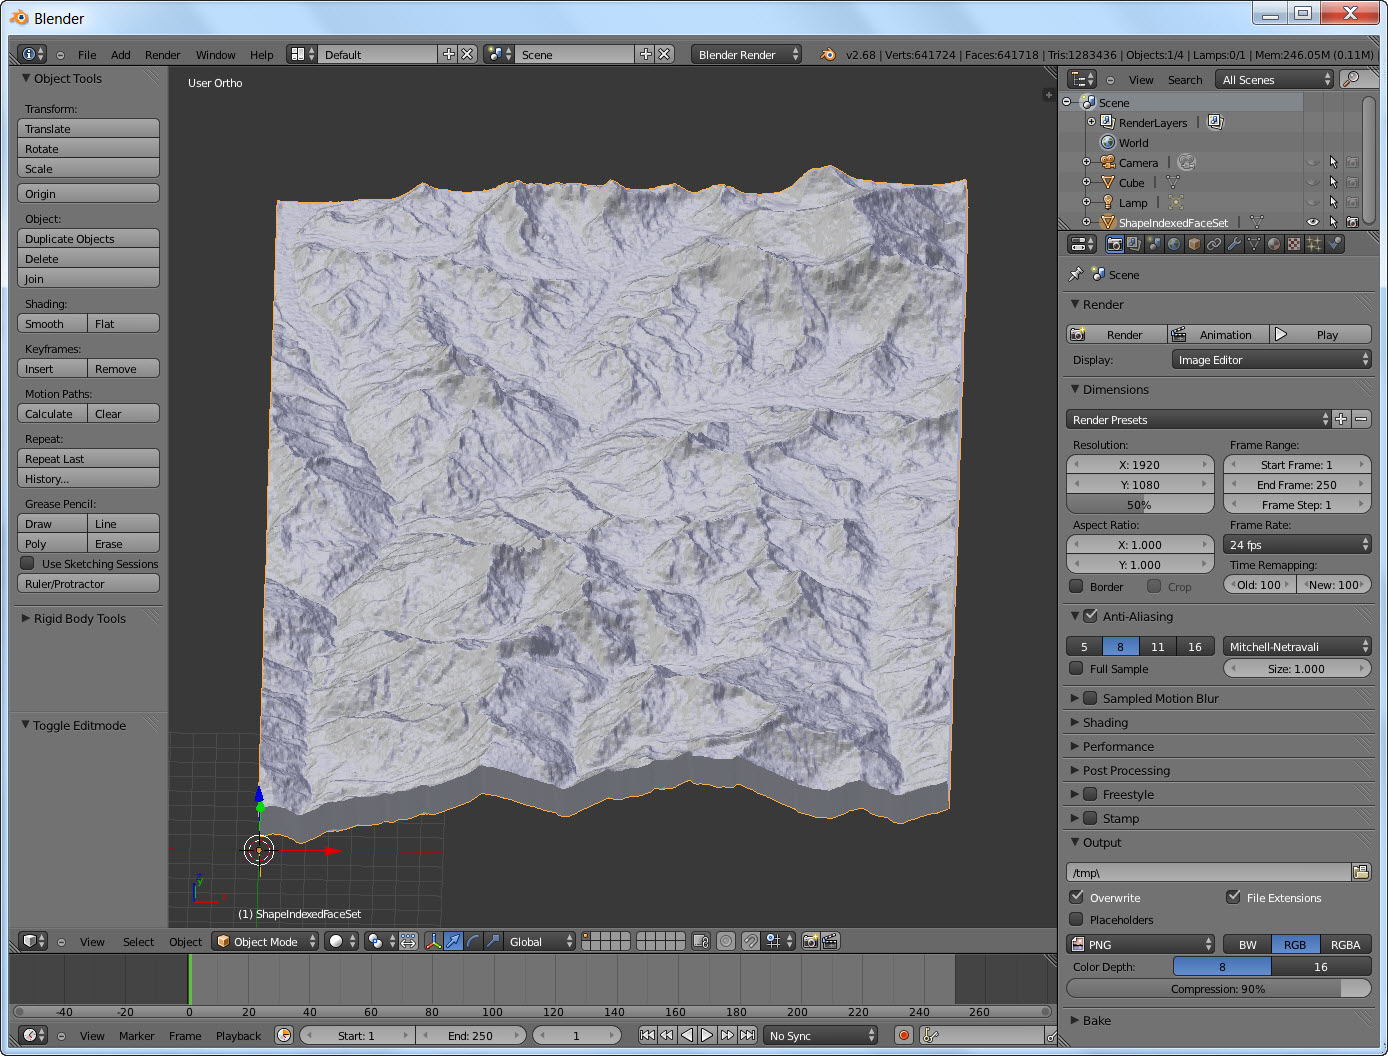Viewport: 1388px width, 1056px height.
Task: Click the Repeat Last button in Object Tools
Action: [x=88, y=458]
